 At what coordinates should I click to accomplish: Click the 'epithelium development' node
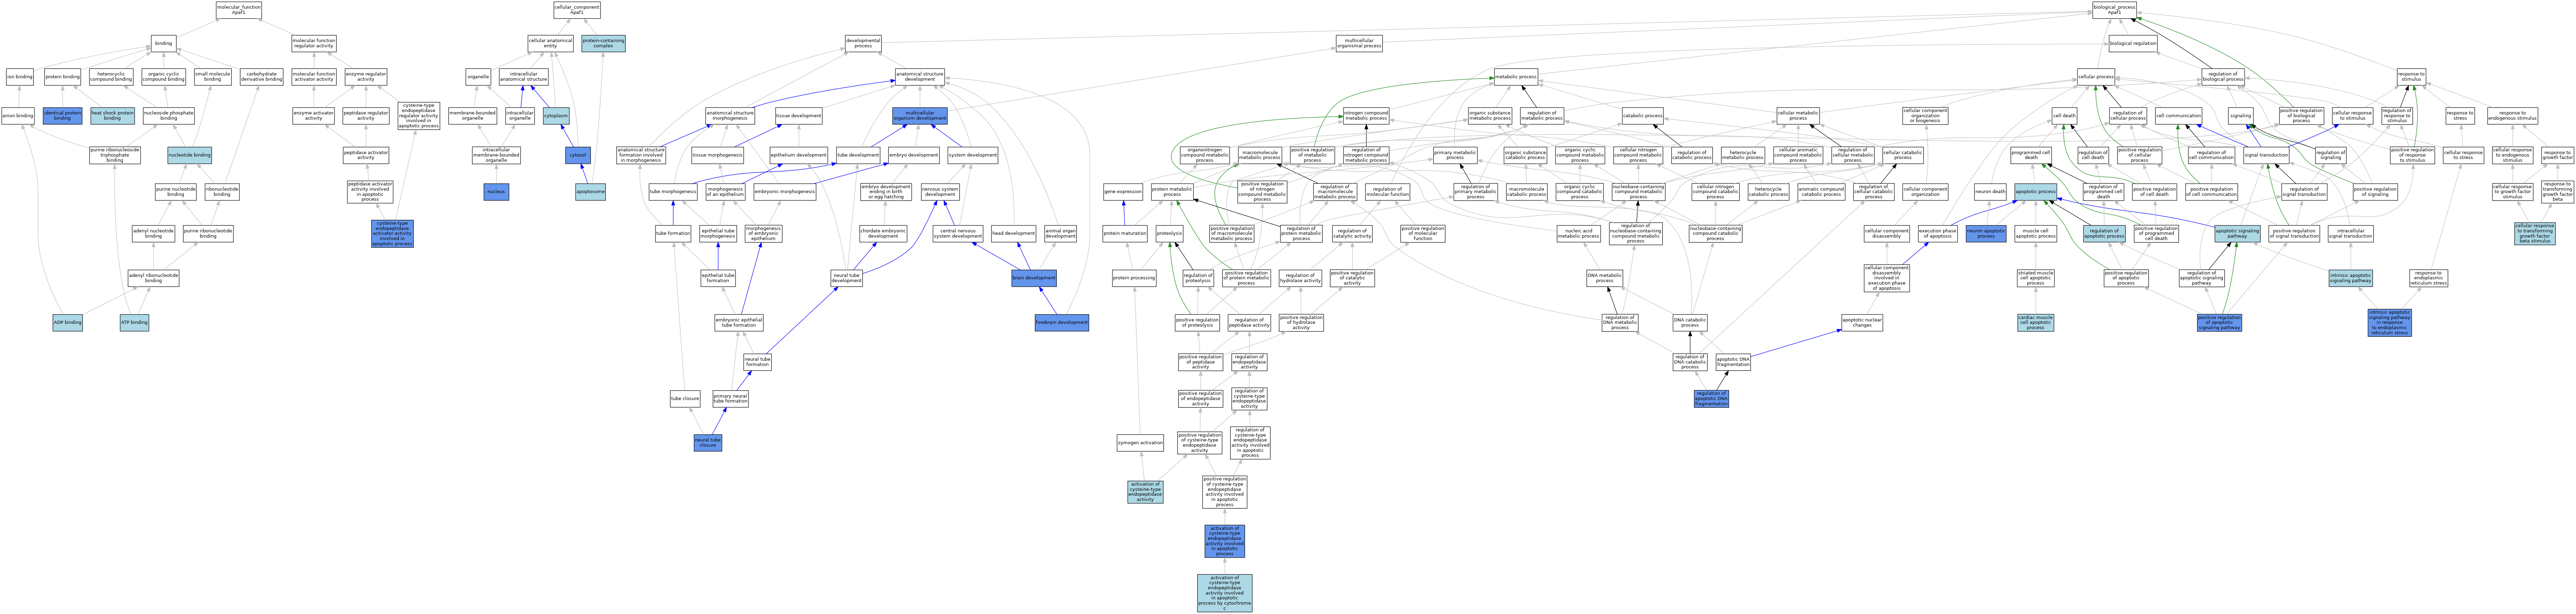798,155
